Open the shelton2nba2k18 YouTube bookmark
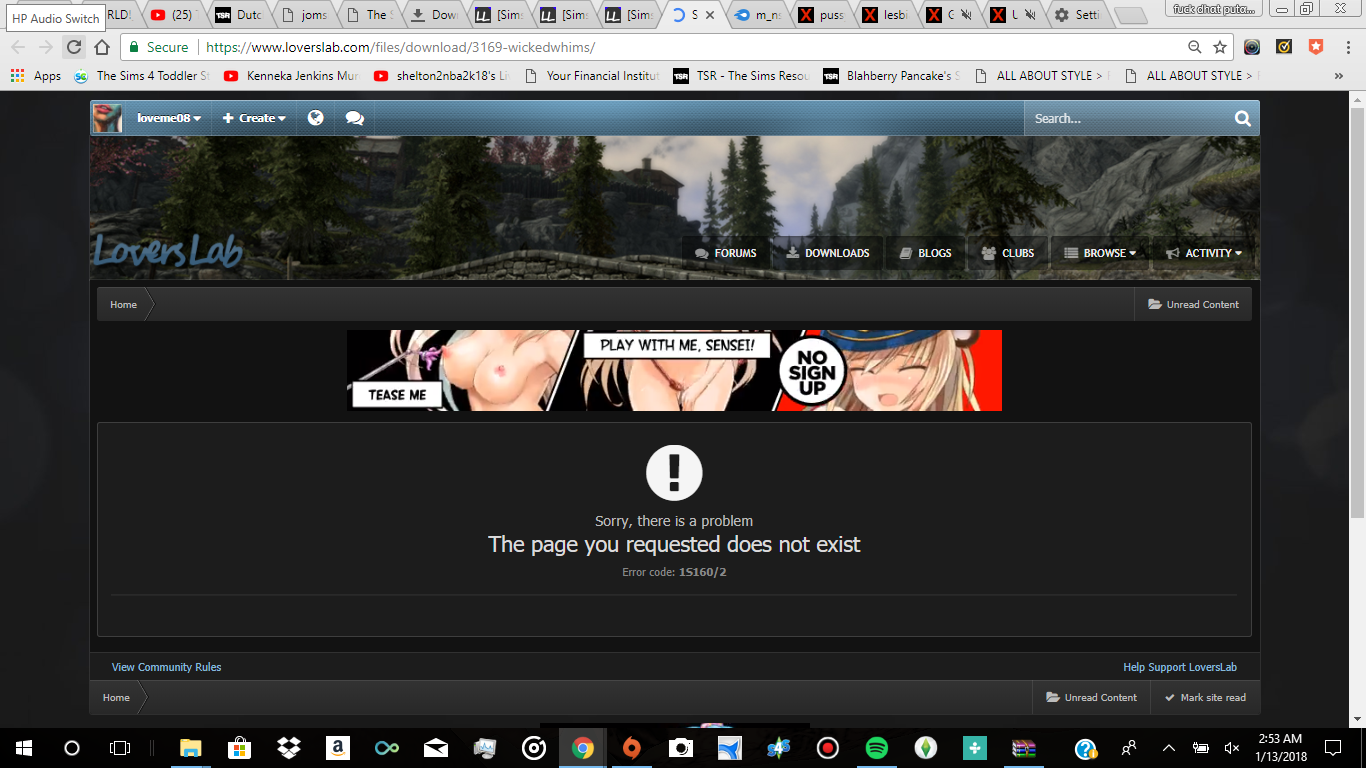 (x=441, y=76)
